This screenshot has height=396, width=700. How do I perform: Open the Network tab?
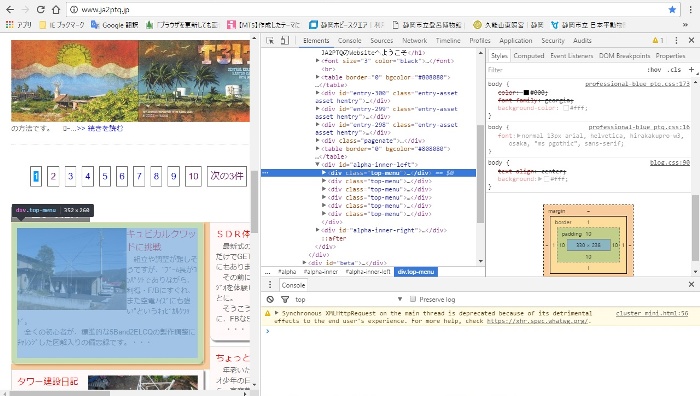click(415, 41)
